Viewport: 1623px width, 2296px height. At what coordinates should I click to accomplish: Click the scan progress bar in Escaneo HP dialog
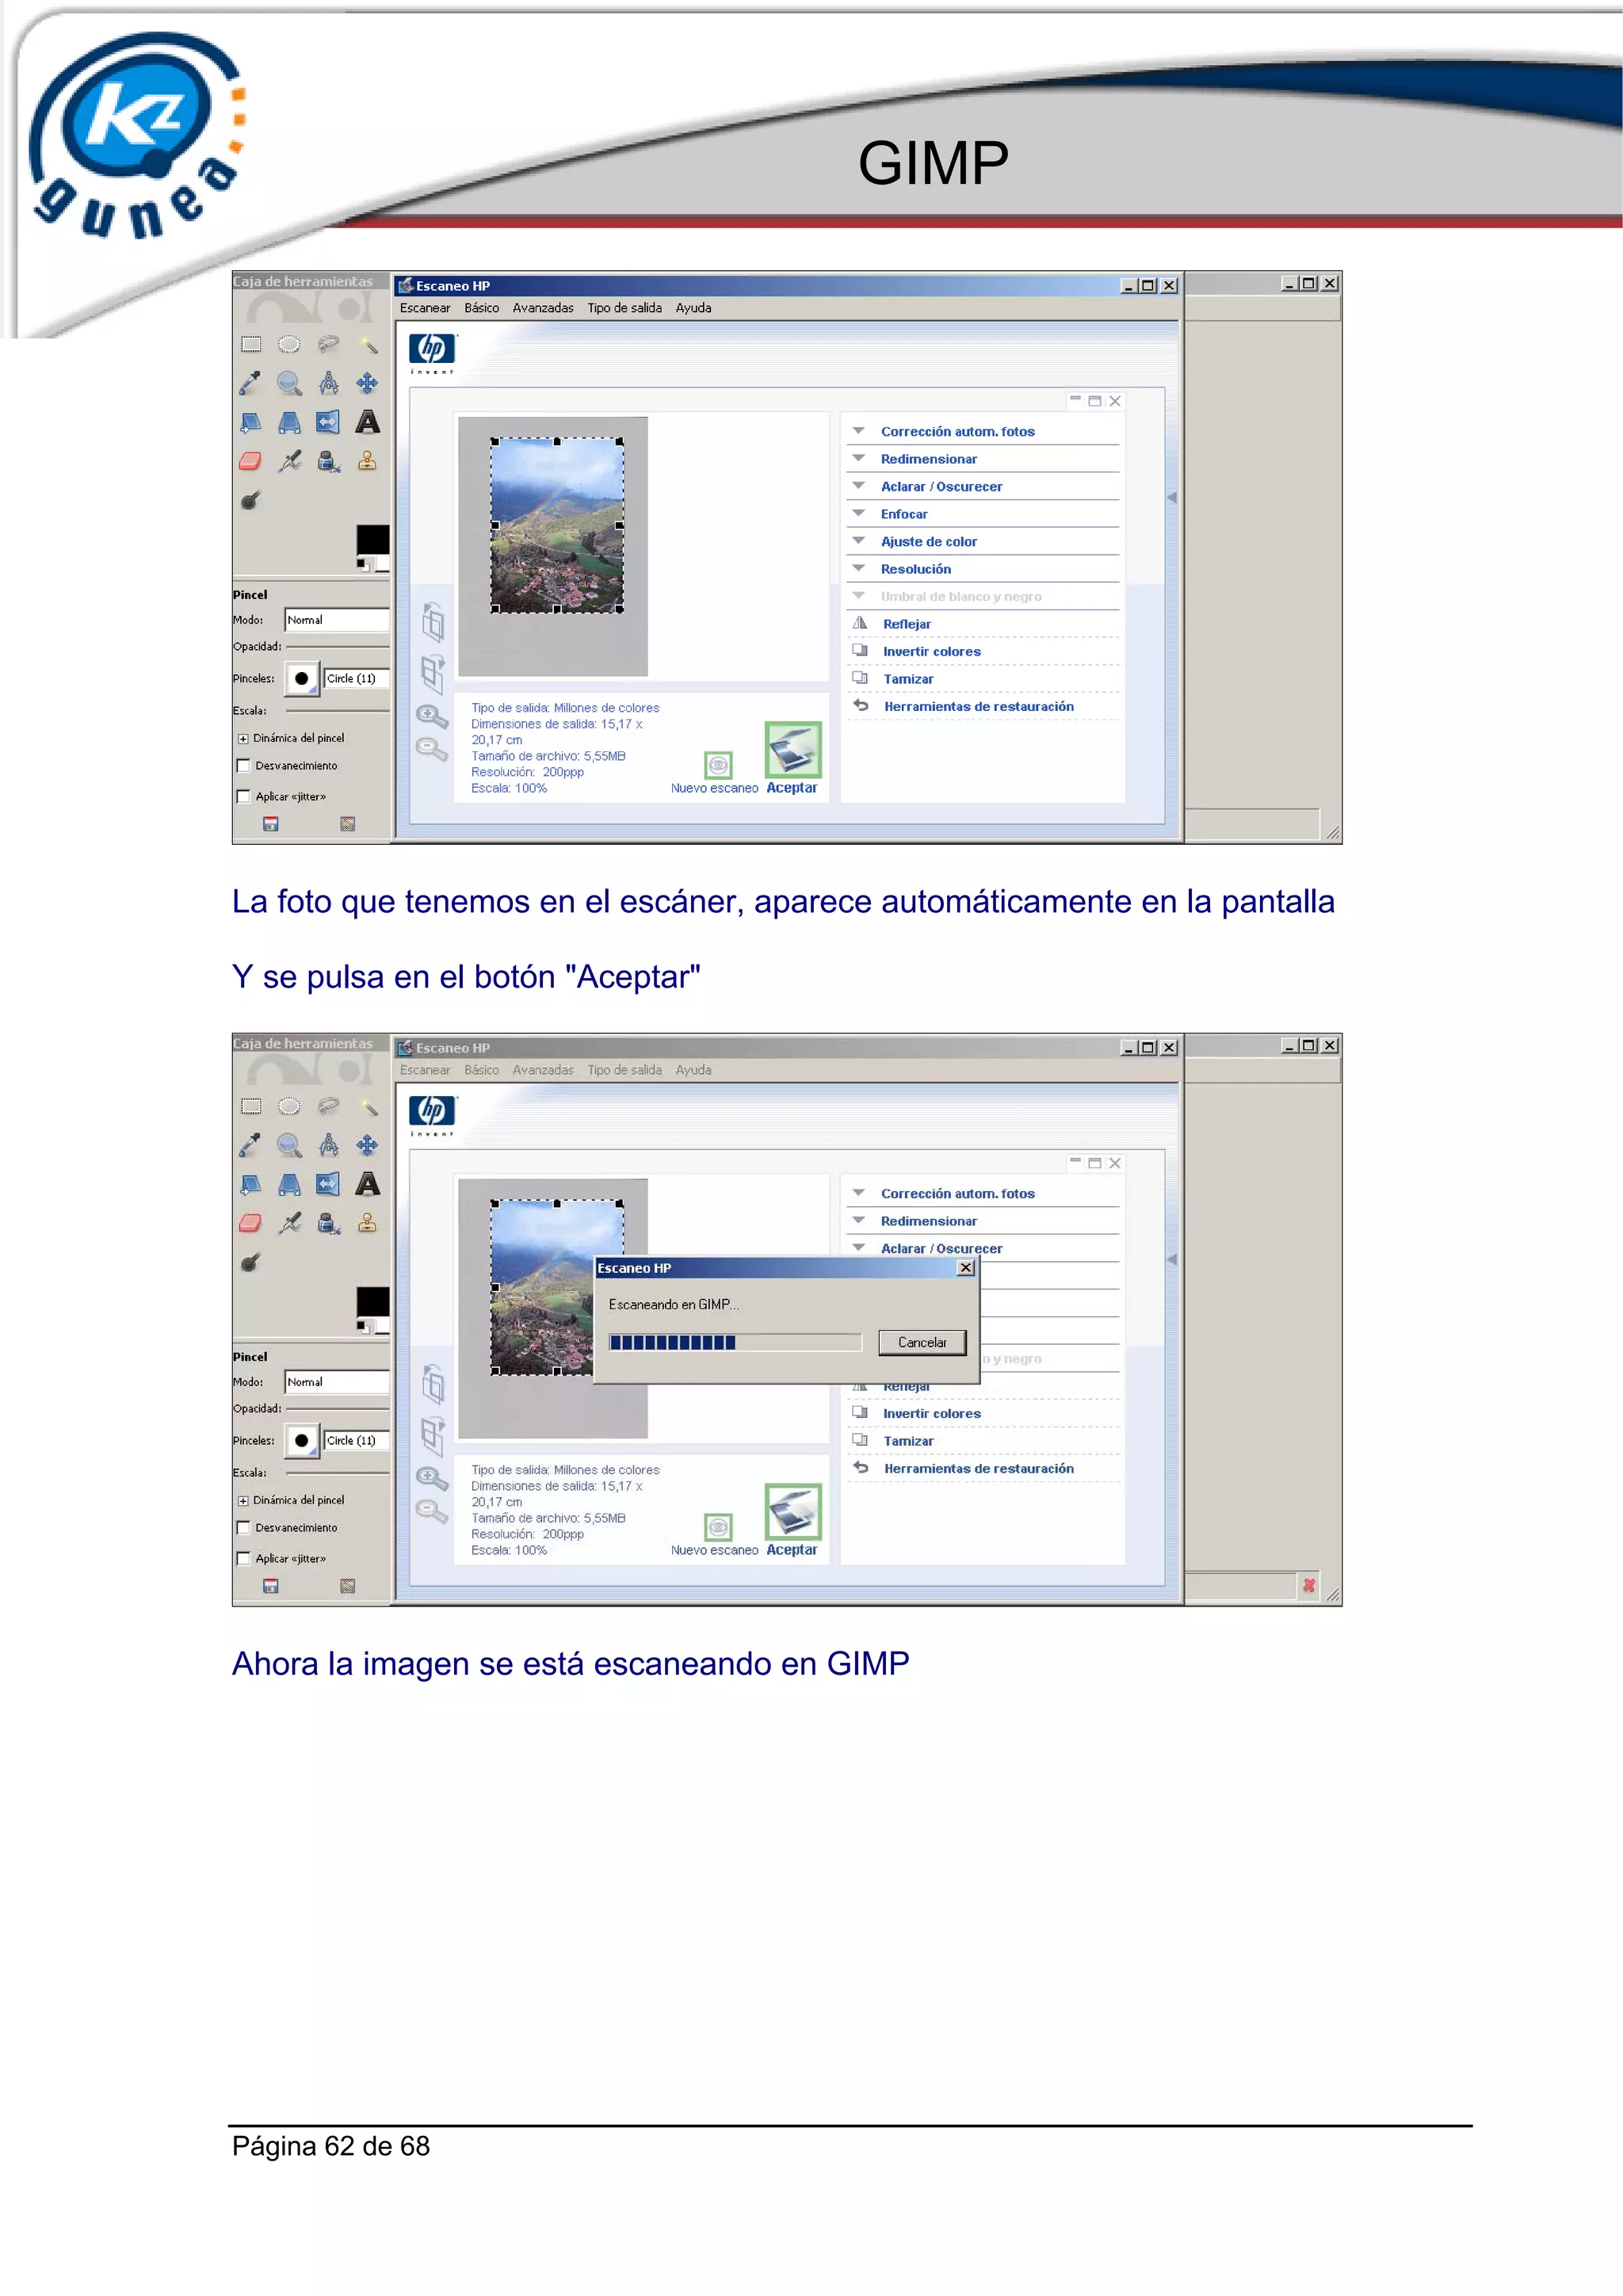[x=735, y=1343]
